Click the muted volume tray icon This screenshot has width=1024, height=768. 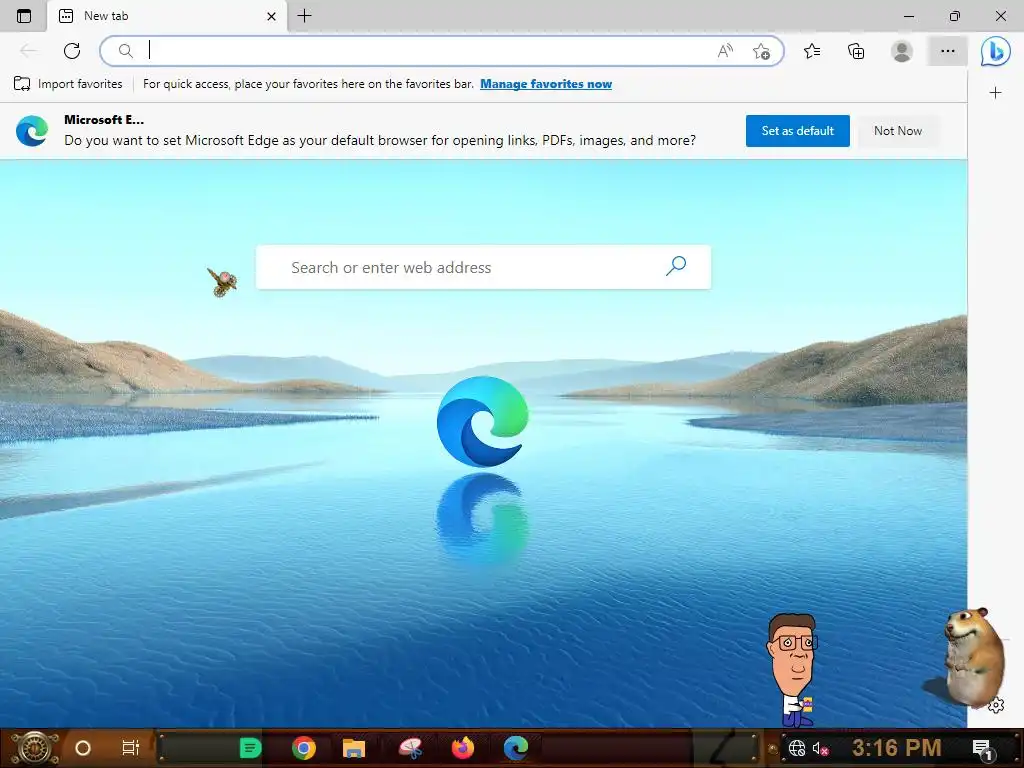(820, 748)
